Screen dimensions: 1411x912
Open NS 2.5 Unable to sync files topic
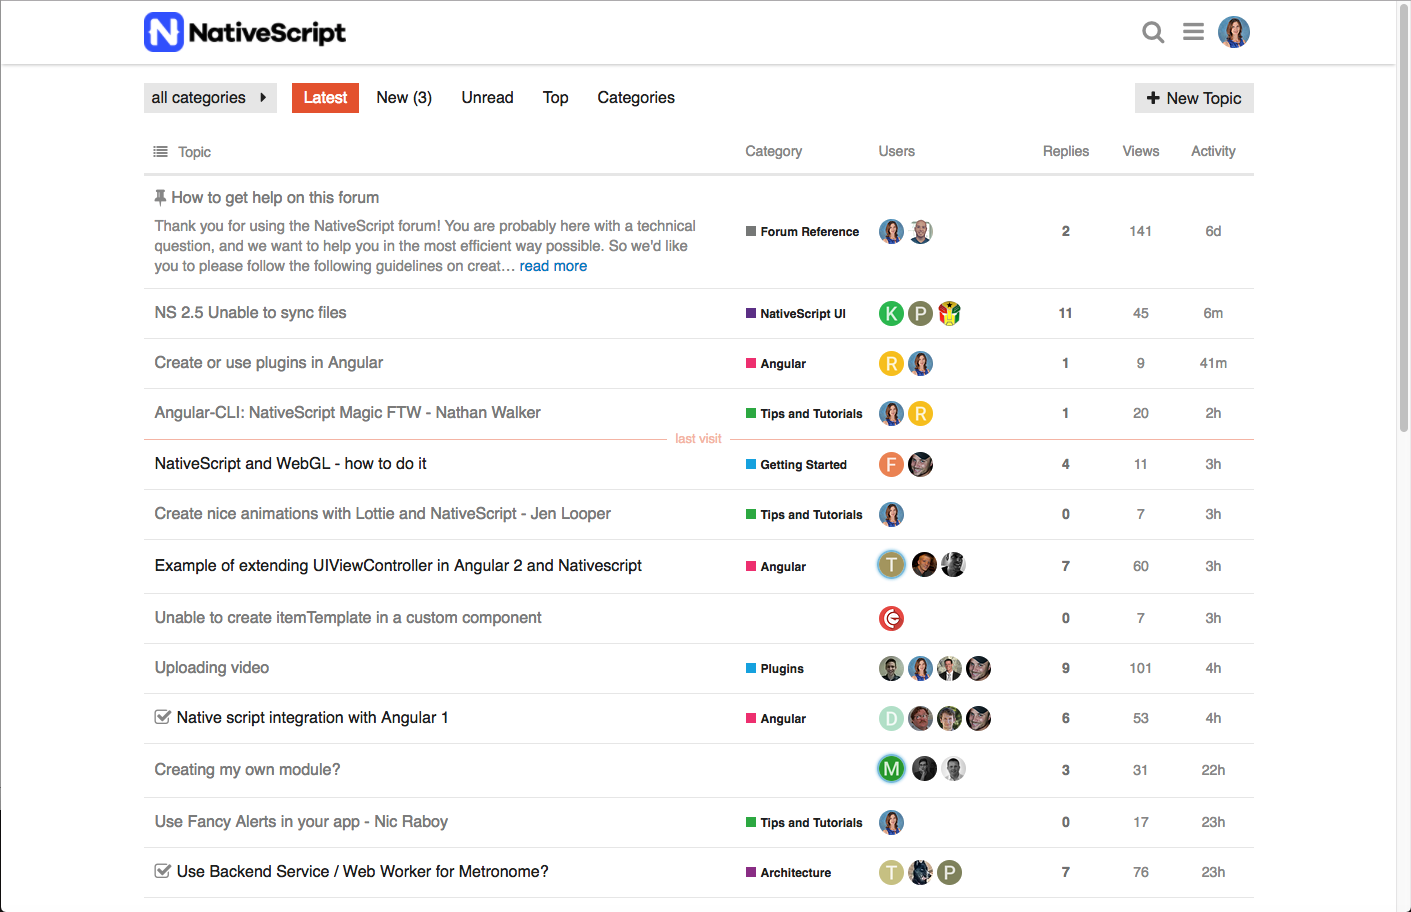pyautogui.click(x=250, y=313)
